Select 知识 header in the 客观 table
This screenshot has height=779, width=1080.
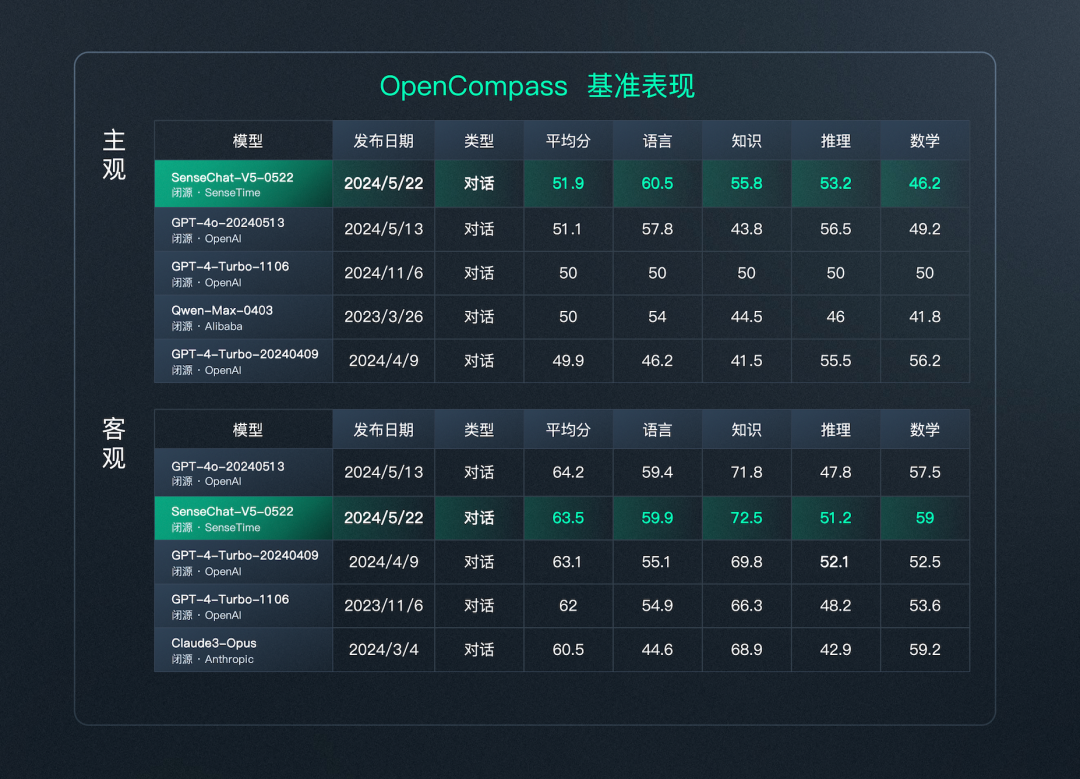(x=747, y=430)
